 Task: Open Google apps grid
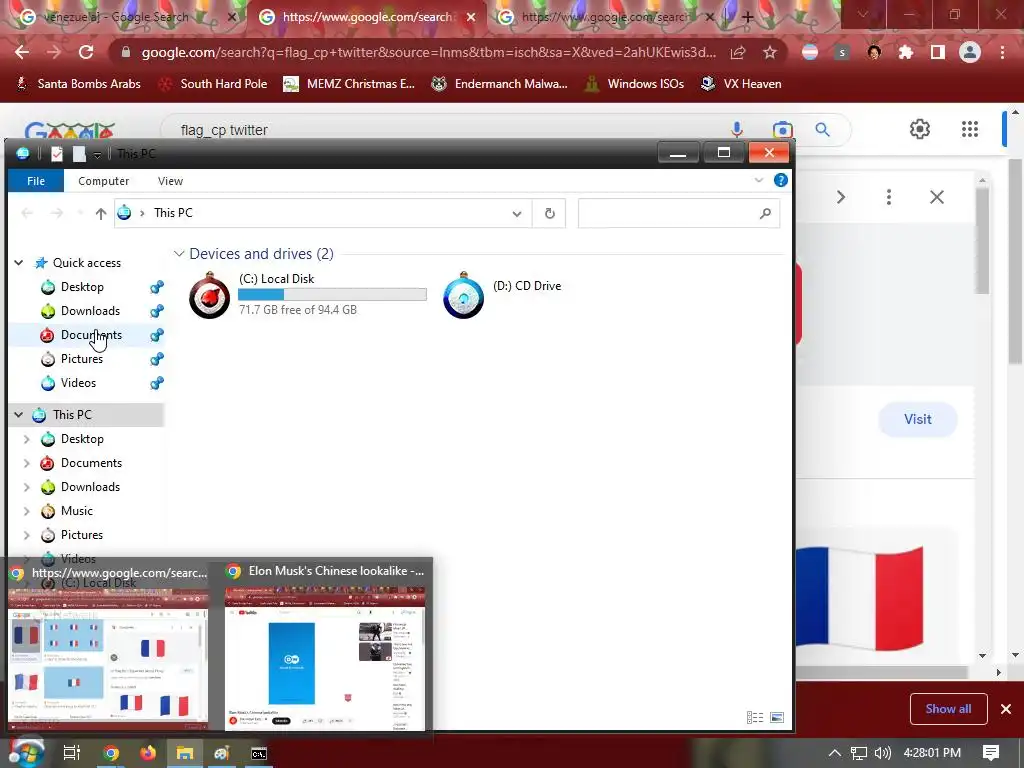[970, 129]
